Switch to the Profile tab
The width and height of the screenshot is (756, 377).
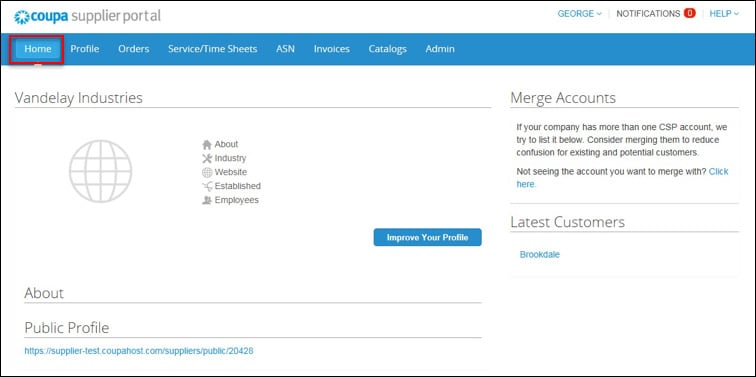(85, 49)
